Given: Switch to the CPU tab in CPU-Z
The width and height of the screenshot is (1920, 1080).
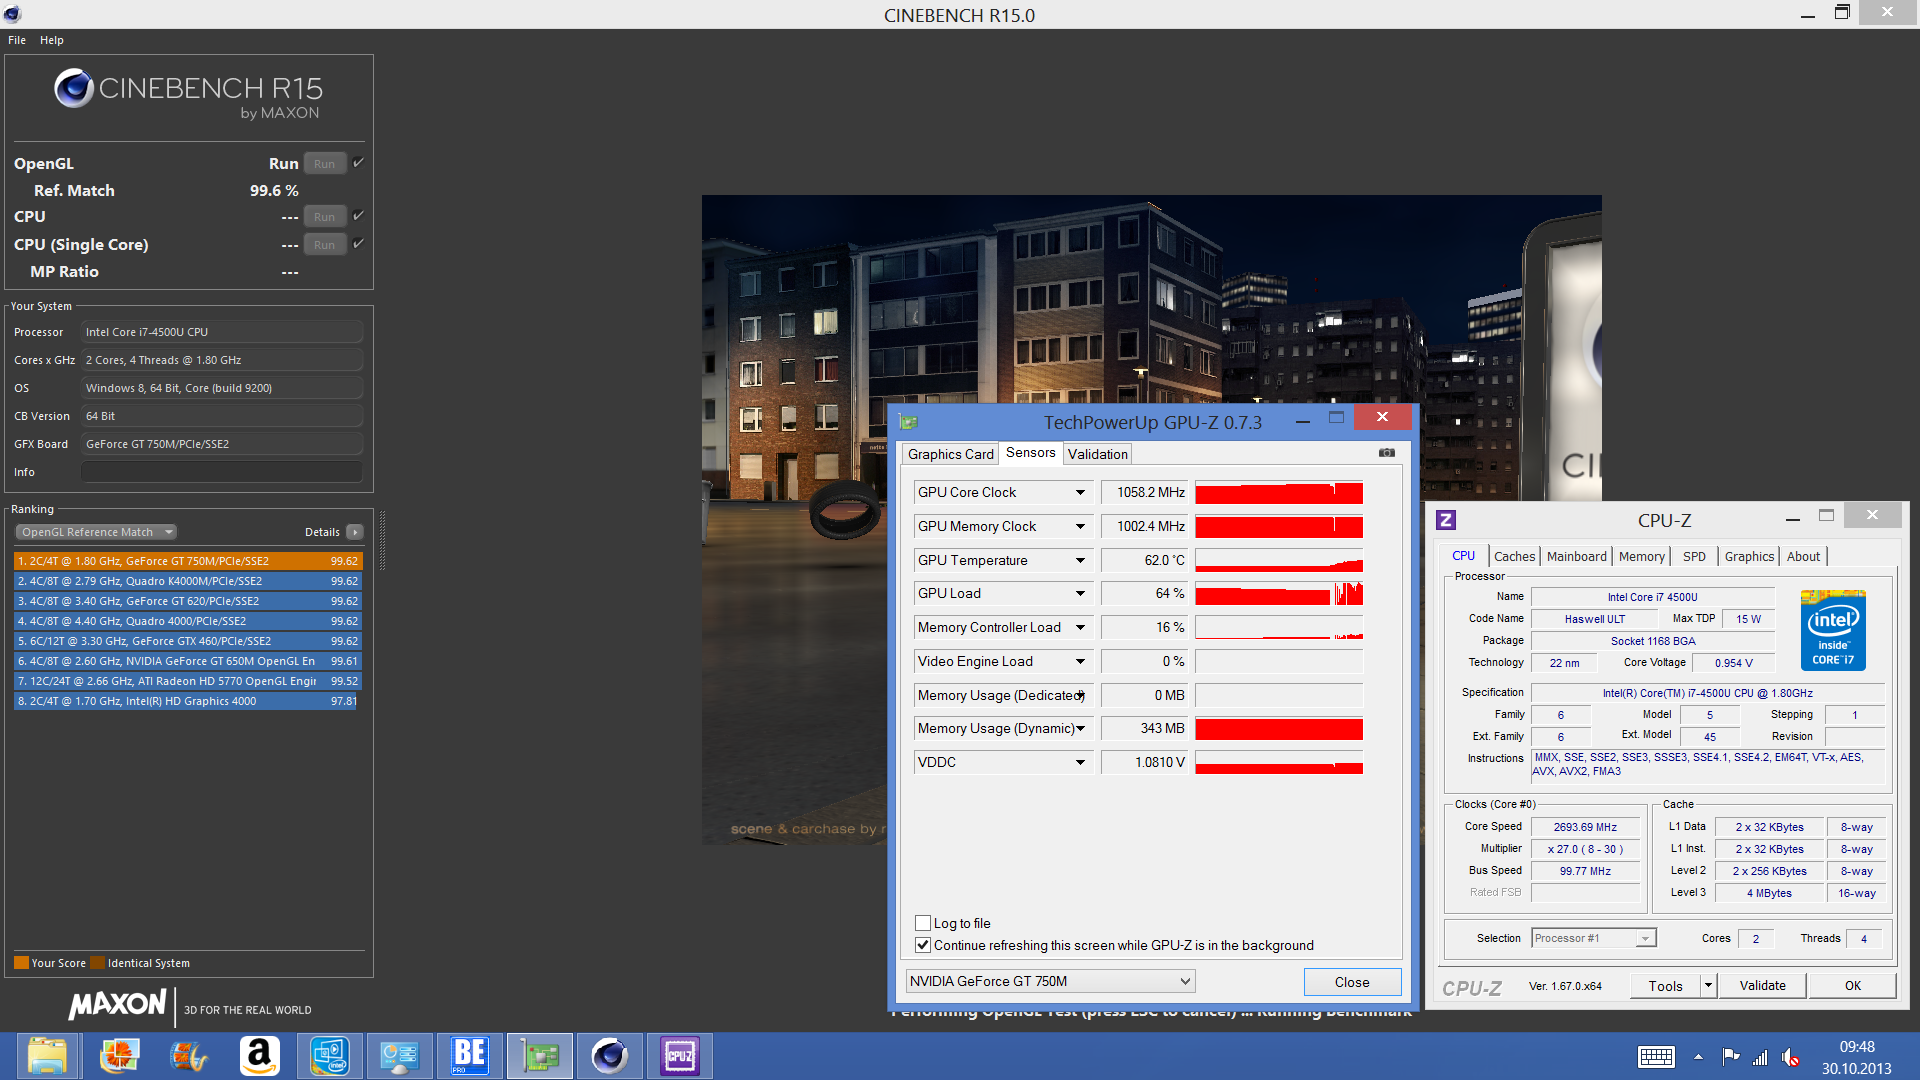Looking at the screenshot, I should pos(1463,556).
